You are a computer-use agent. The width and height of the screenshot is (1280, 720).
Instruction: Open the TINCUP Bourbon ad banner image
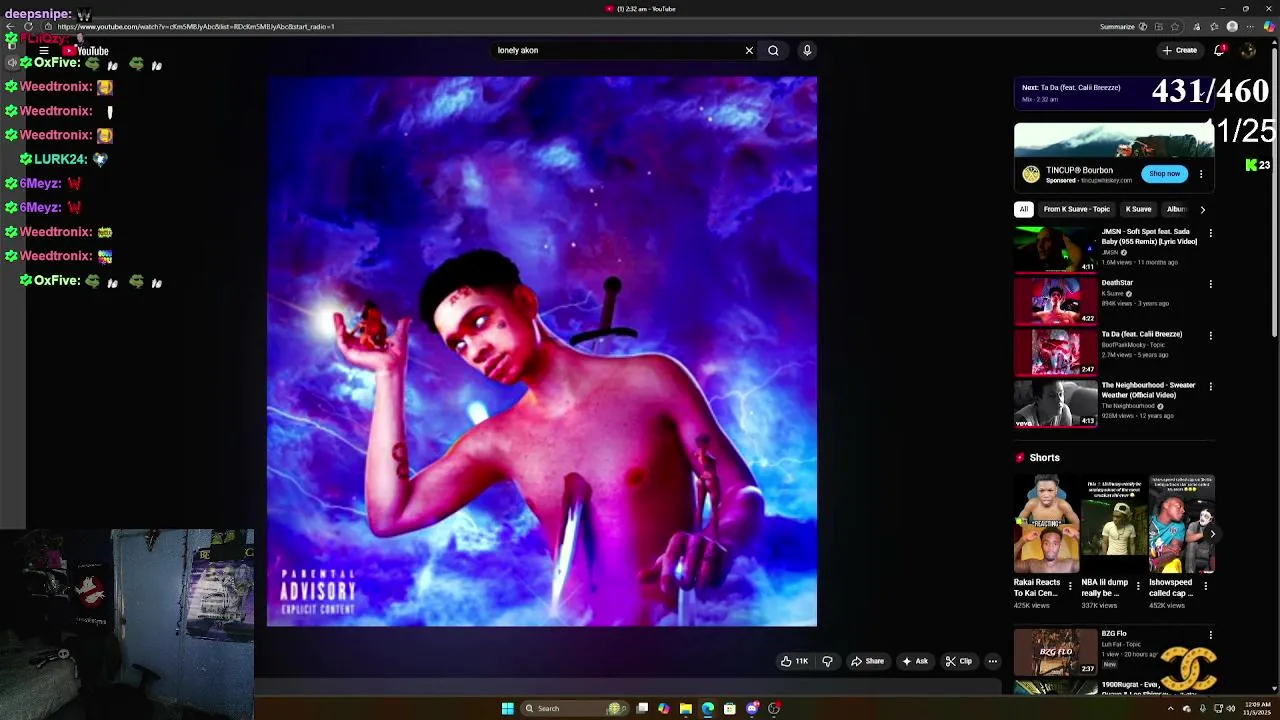(1114, 141)
